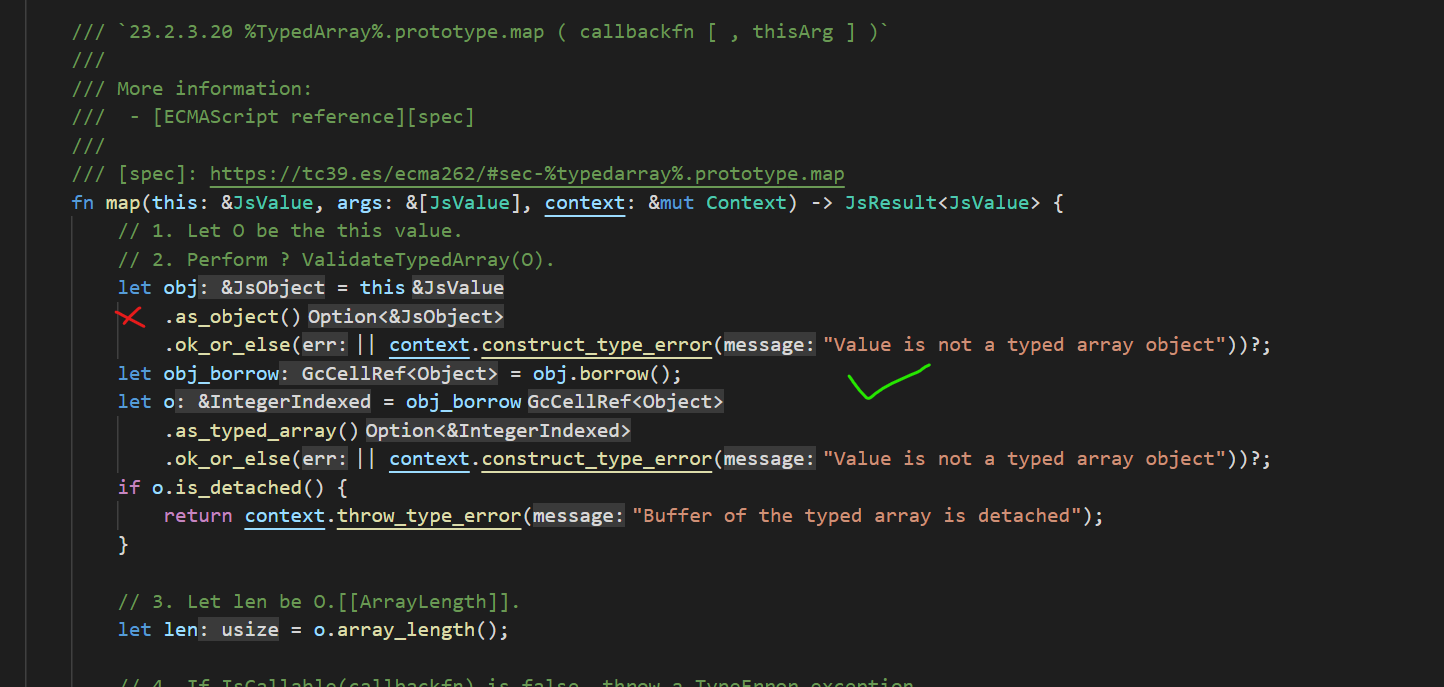
Task: Select the 'mut' keyword in the signature
Action: (677, 203)
